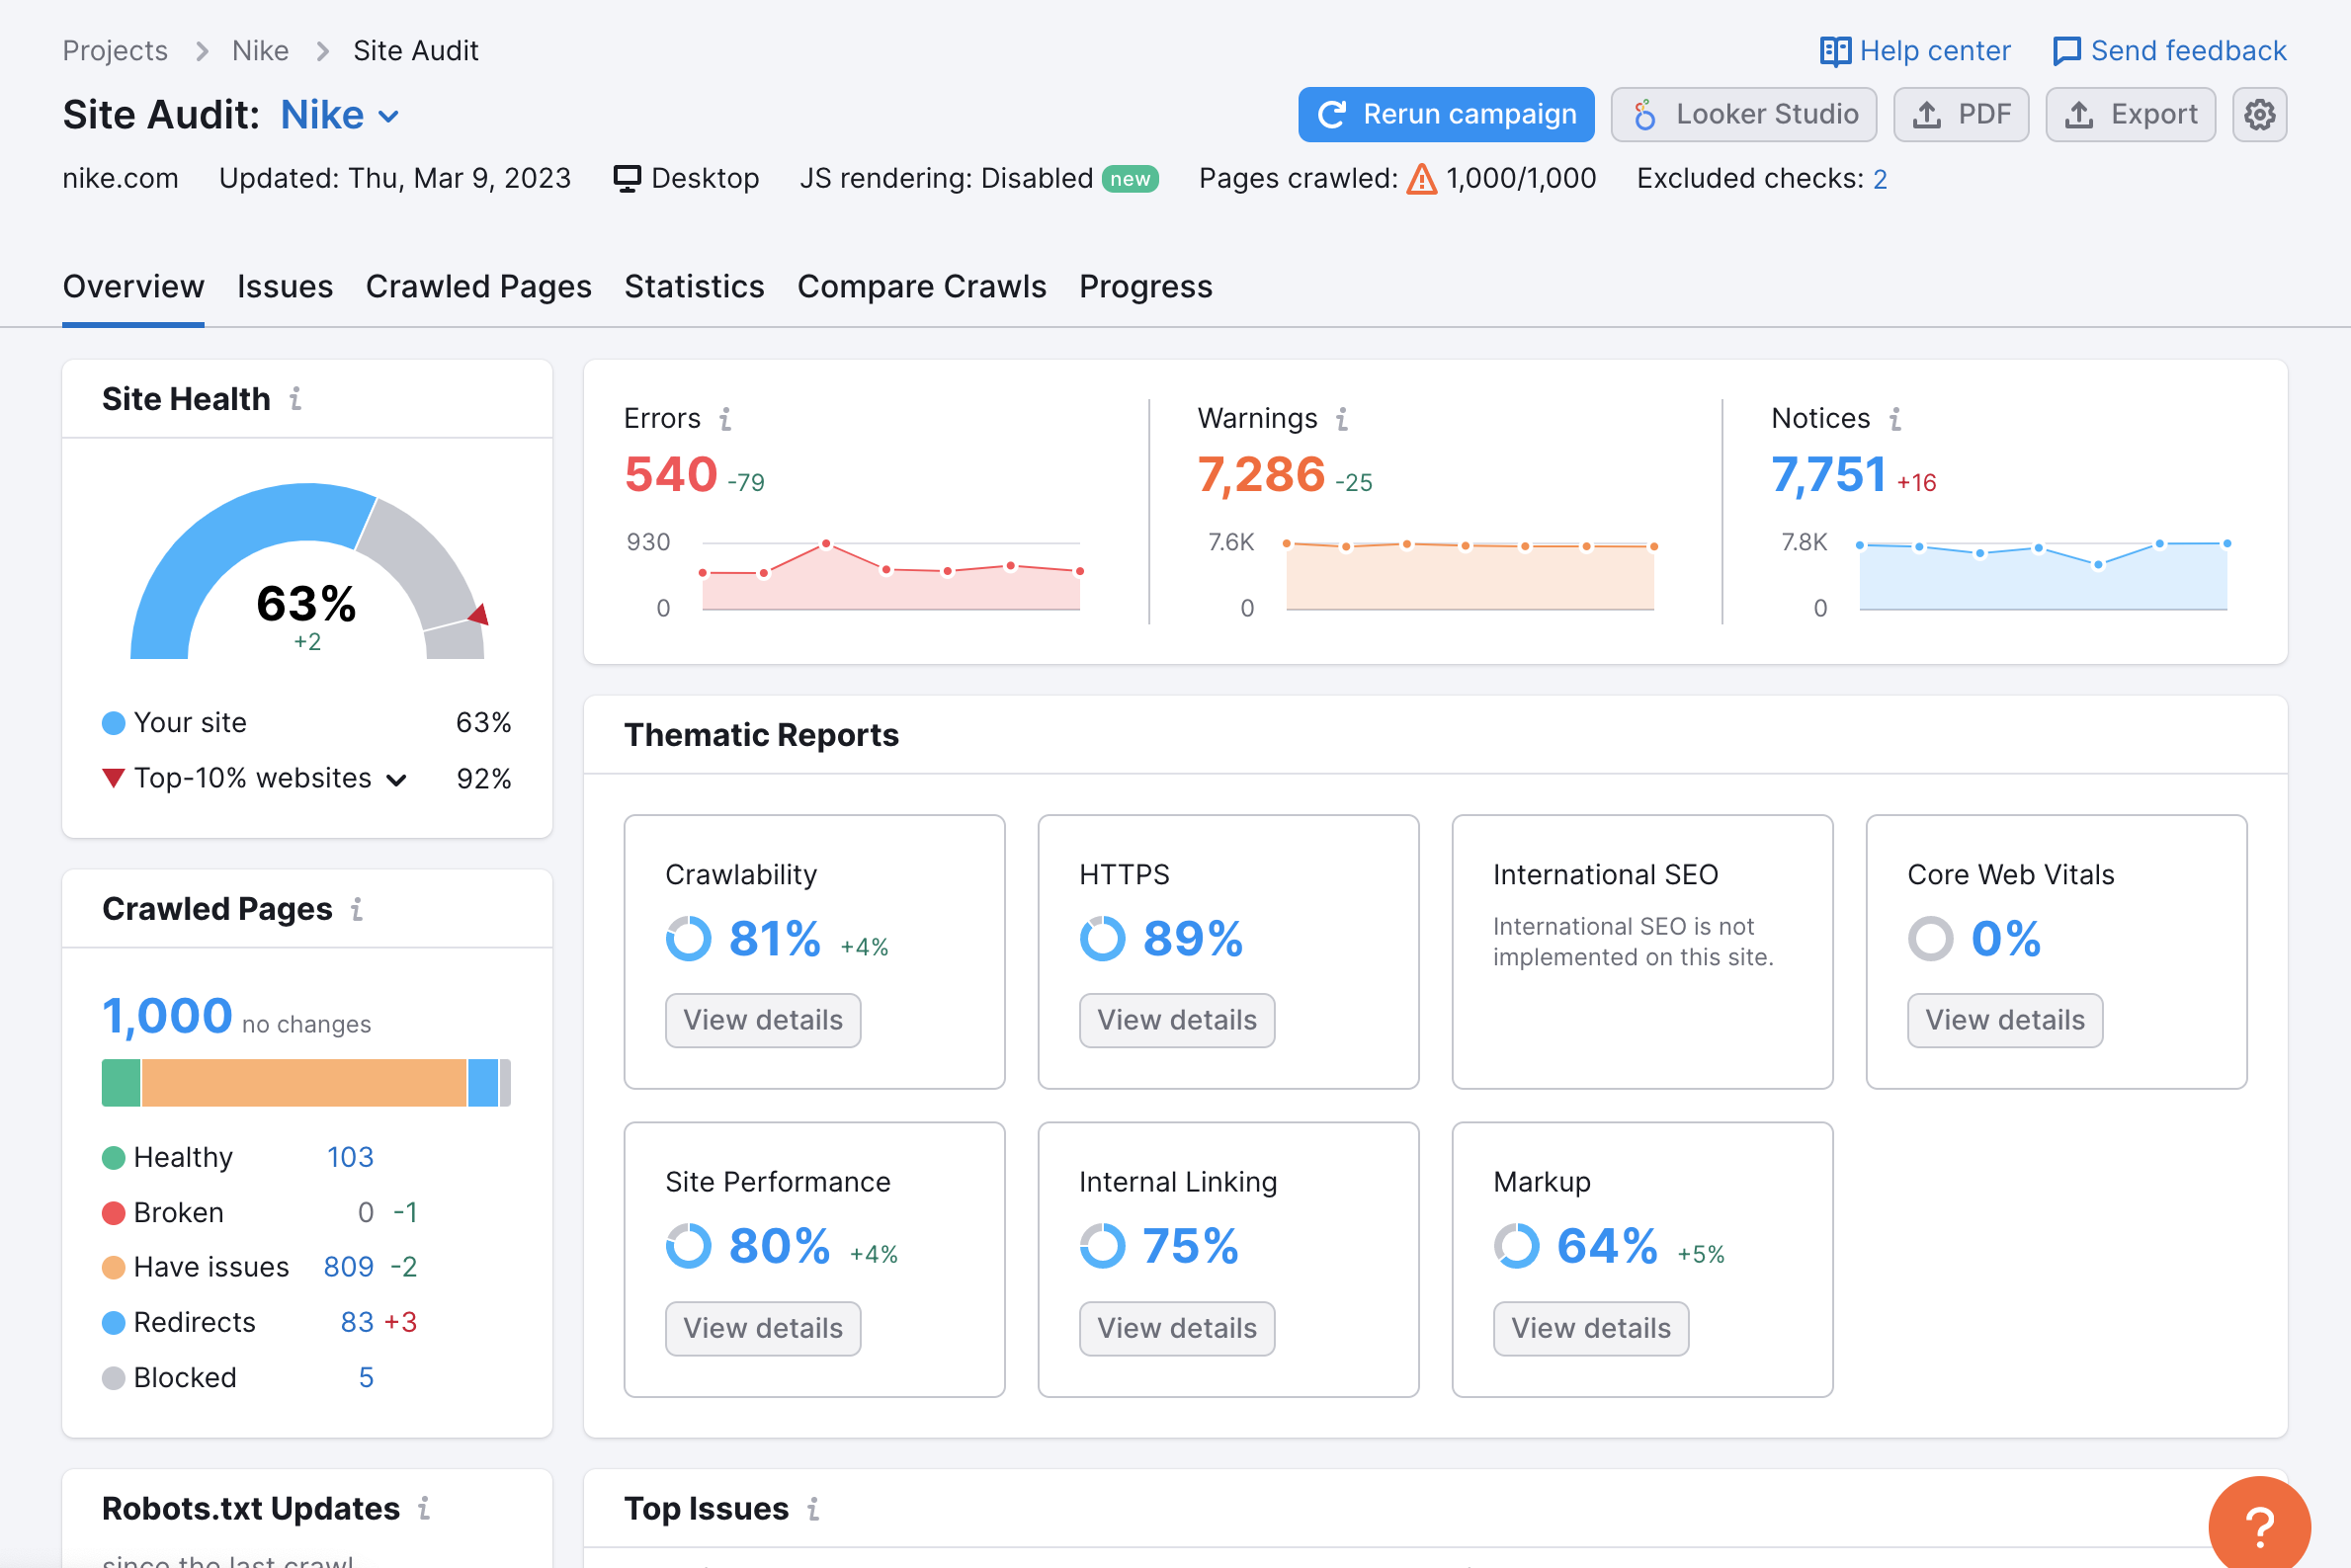
Task: Click the Core Web Vitals donut icon
Action: pyautogui.click(x=1931, y=939)
